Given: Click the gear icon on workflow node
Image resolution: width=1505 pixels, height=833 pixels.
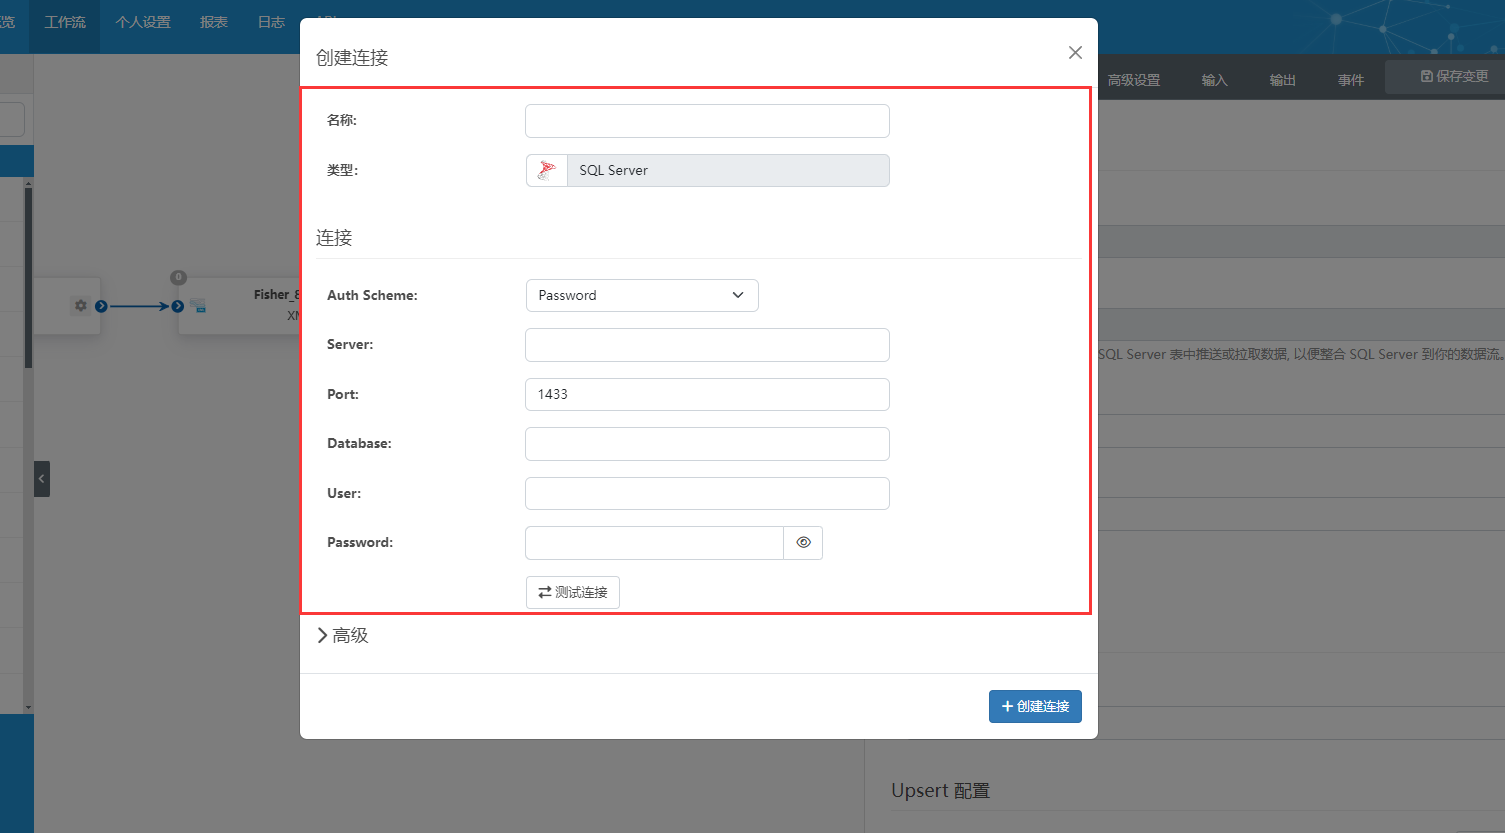Looking at the screenshot, I should 81,306.
